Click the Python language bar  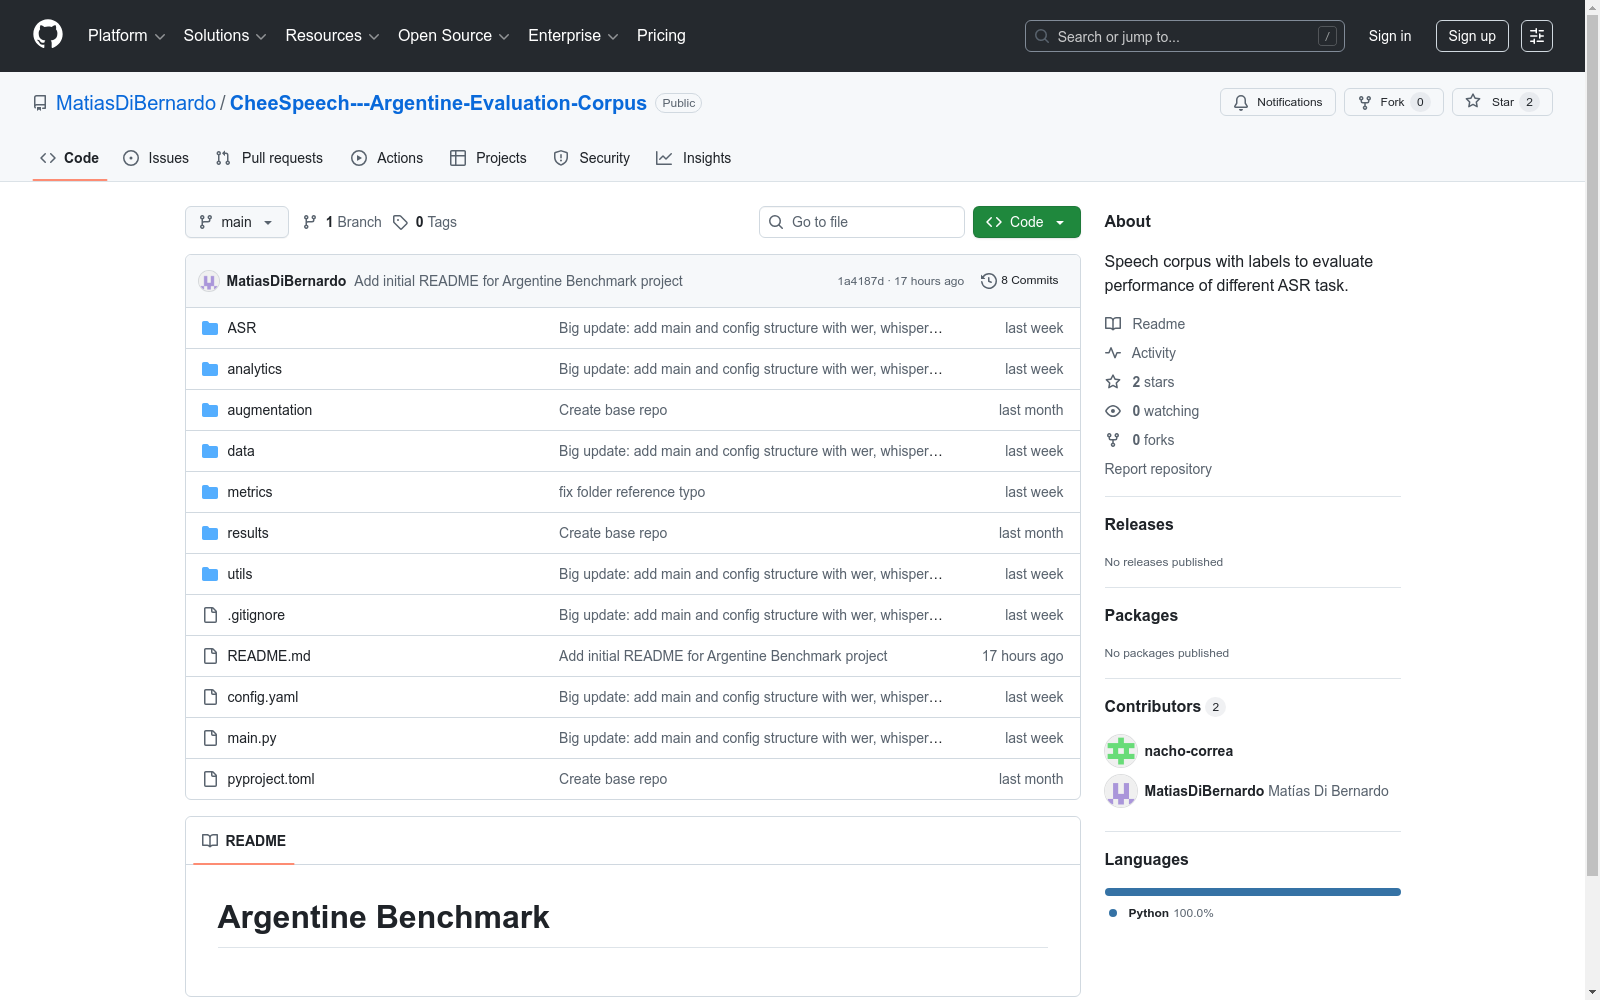[1253, 892]
